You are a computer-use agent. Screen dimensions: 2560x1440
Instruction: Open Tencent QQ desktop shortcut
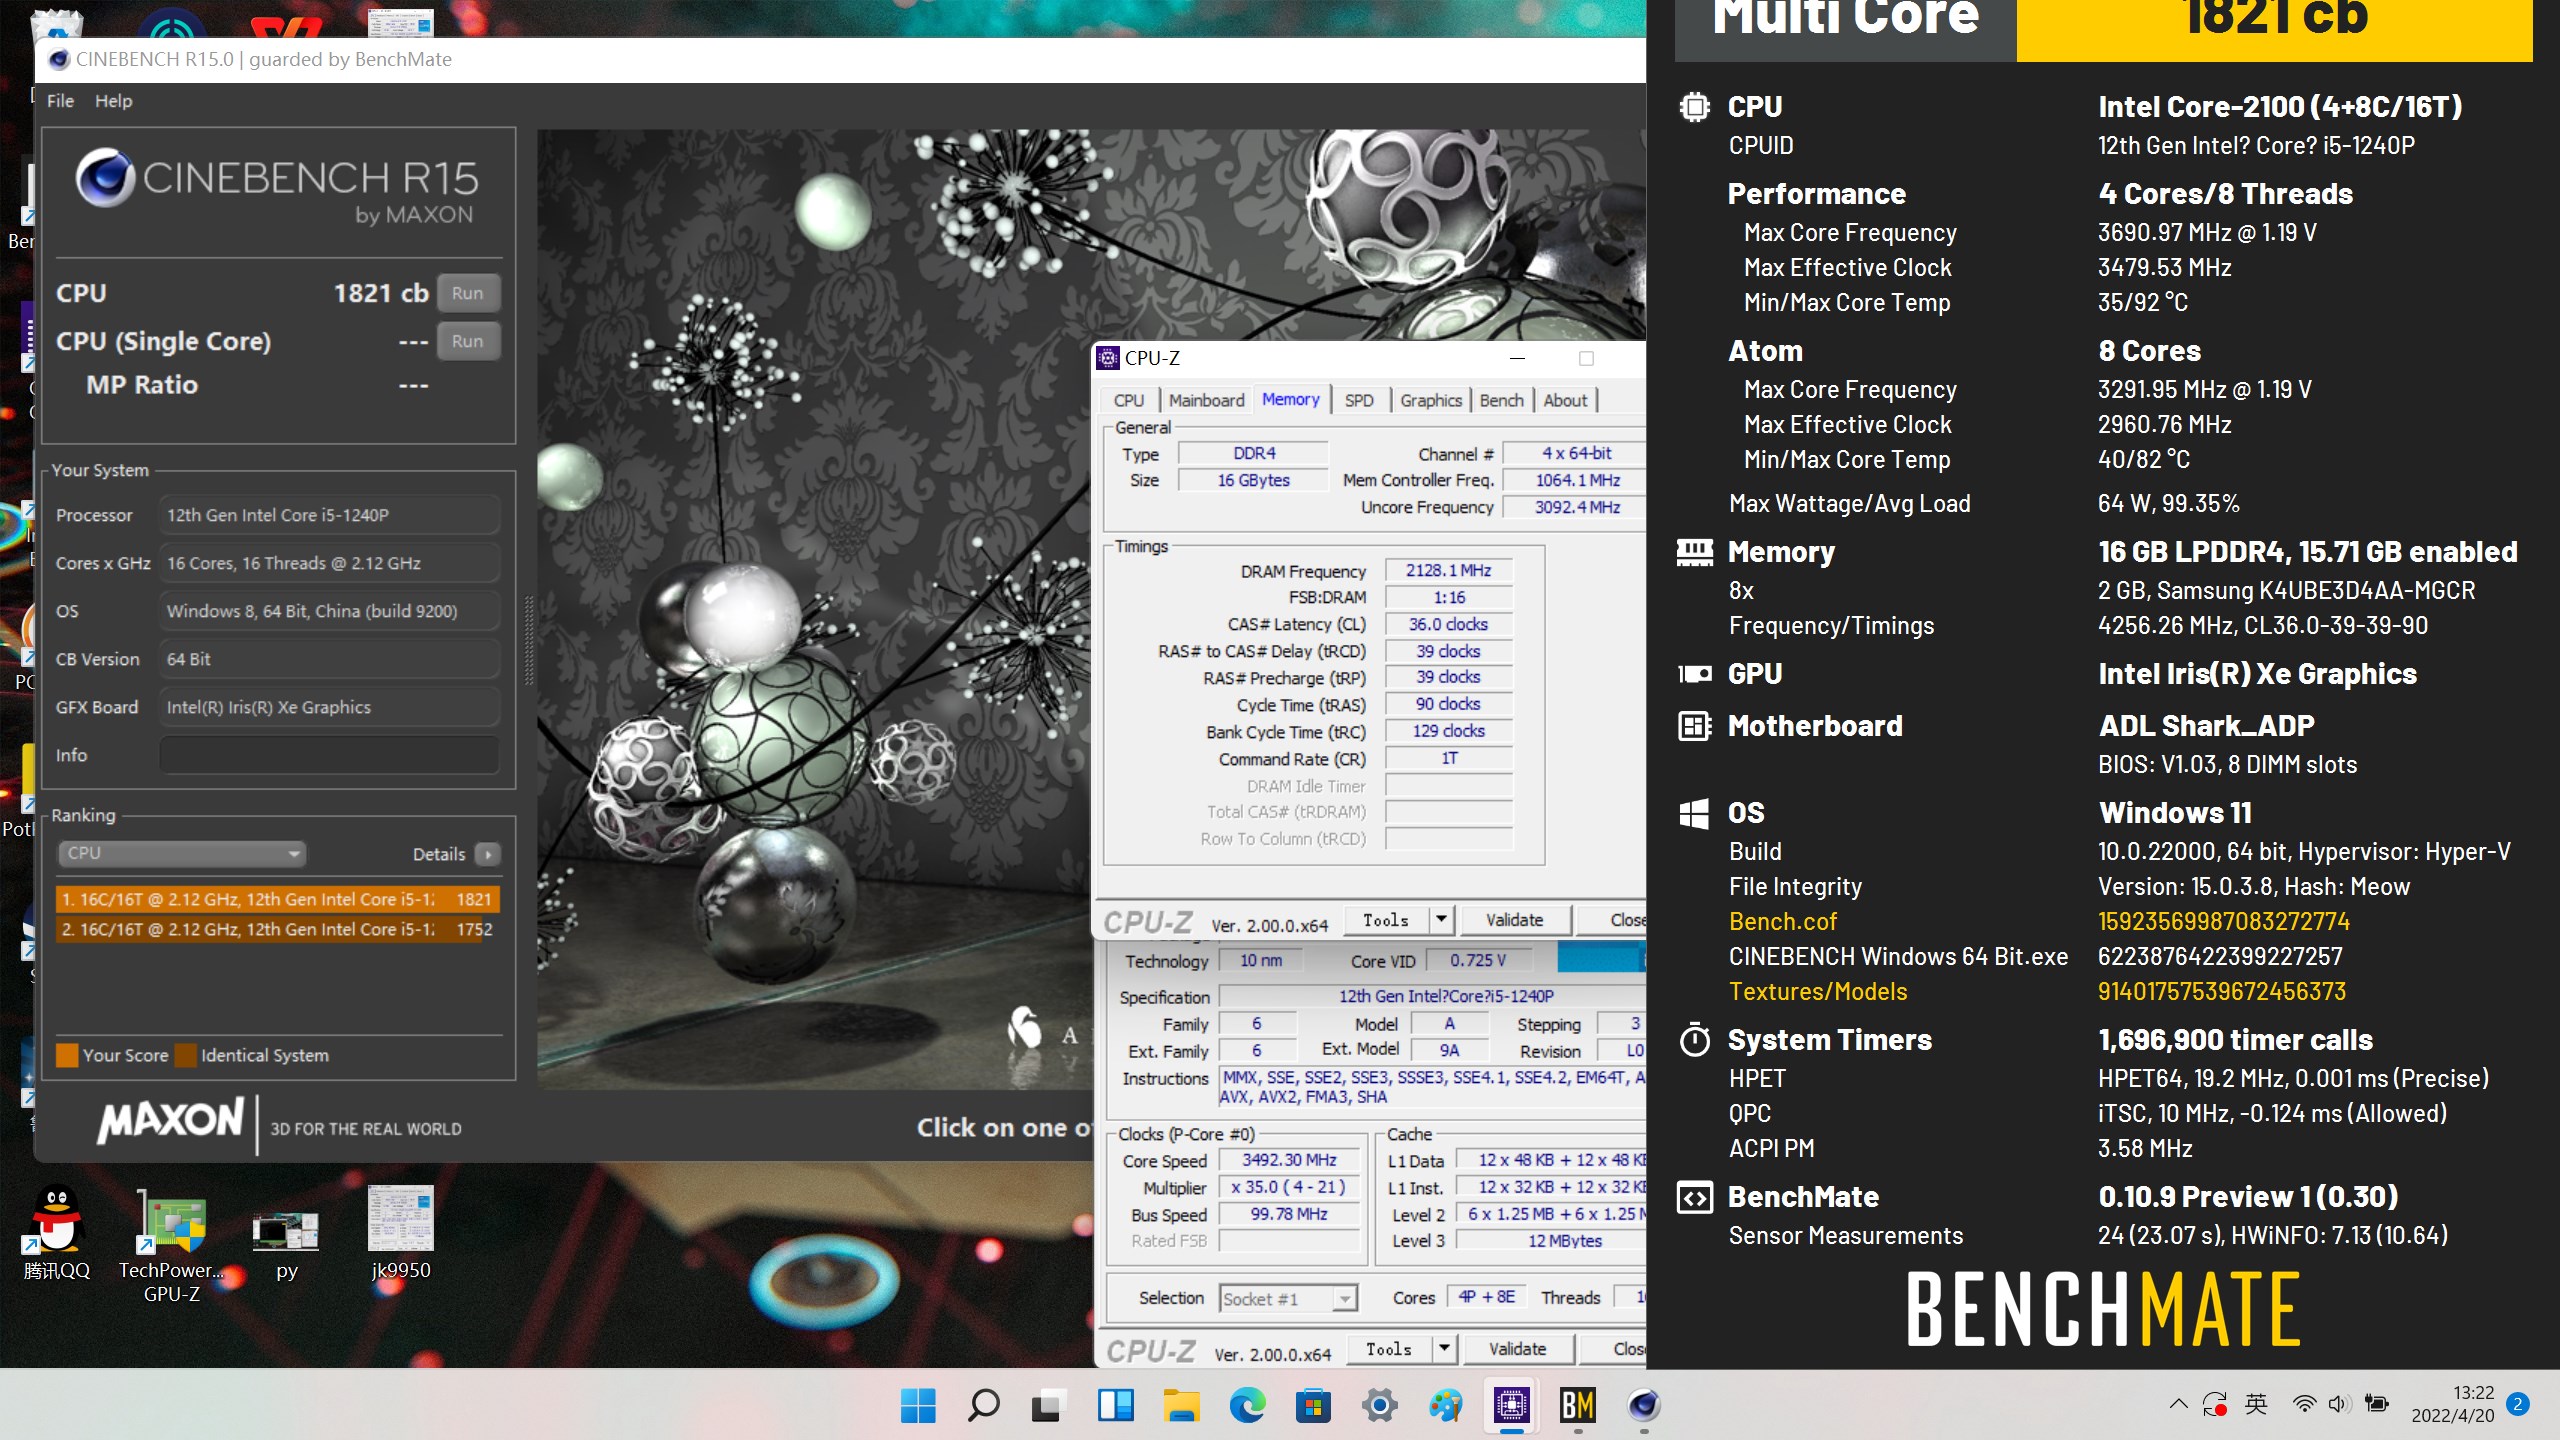coord(57,1232)
